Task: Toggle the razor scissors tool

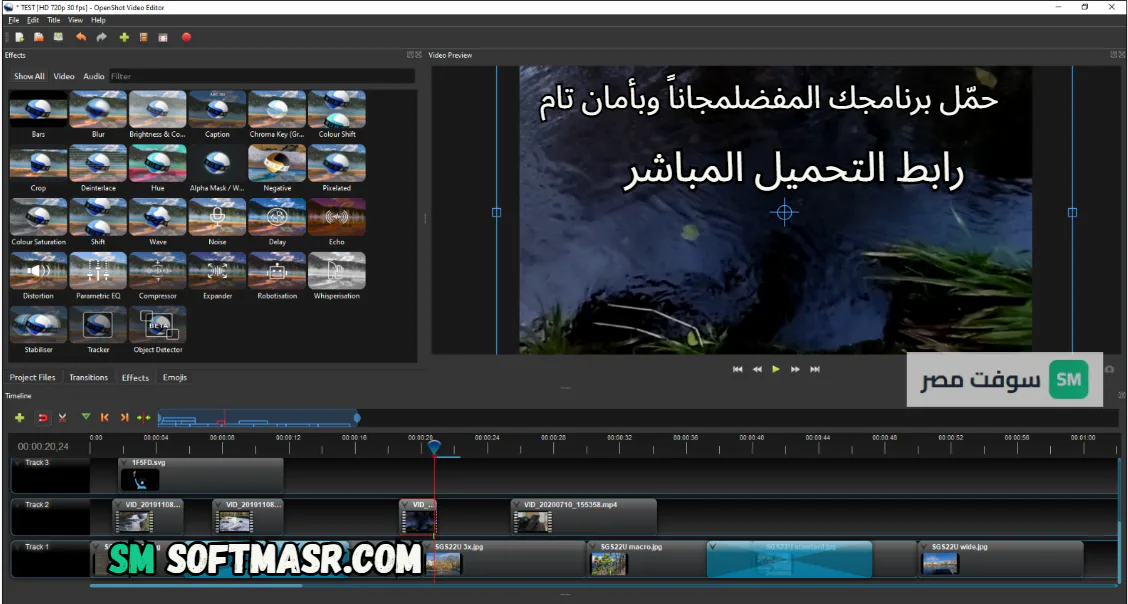Action: 63,417
